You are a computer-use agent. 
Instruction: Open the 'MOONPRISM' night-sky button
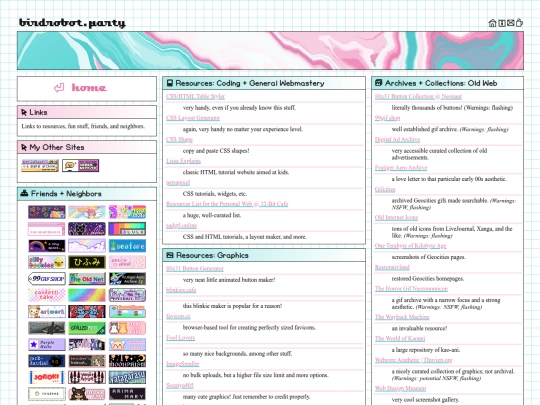pyautogui.click(x=127, y=361)
